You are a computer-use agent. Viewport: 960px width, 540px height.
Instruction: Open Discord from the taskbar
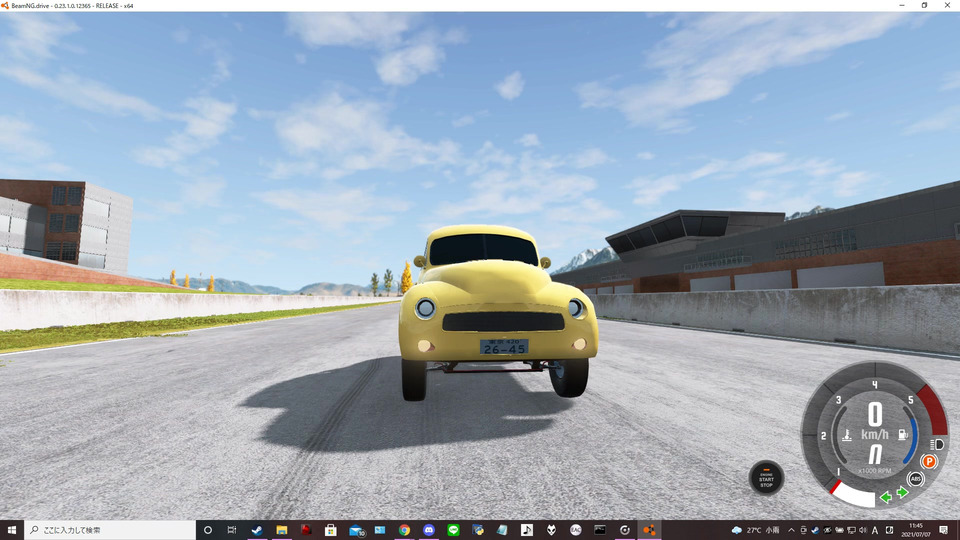[x=429, y=530]
